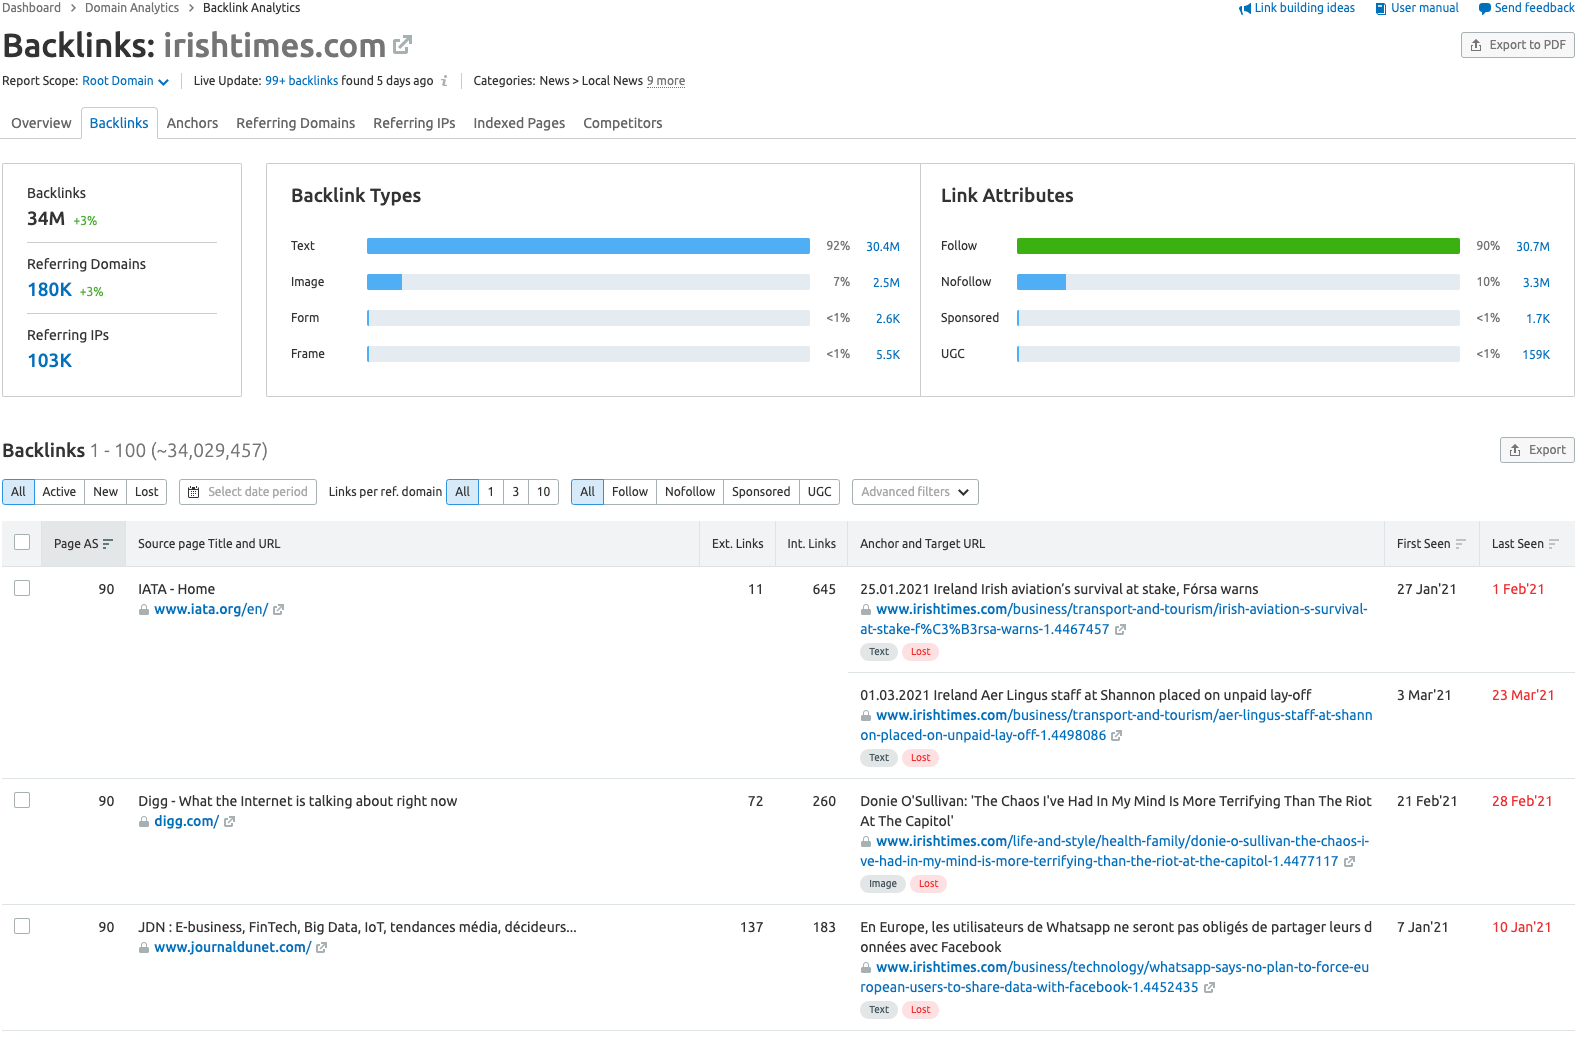Click the Nofollow attribute bar
Screen dimensions: 1576x1039
(1238, 282)
